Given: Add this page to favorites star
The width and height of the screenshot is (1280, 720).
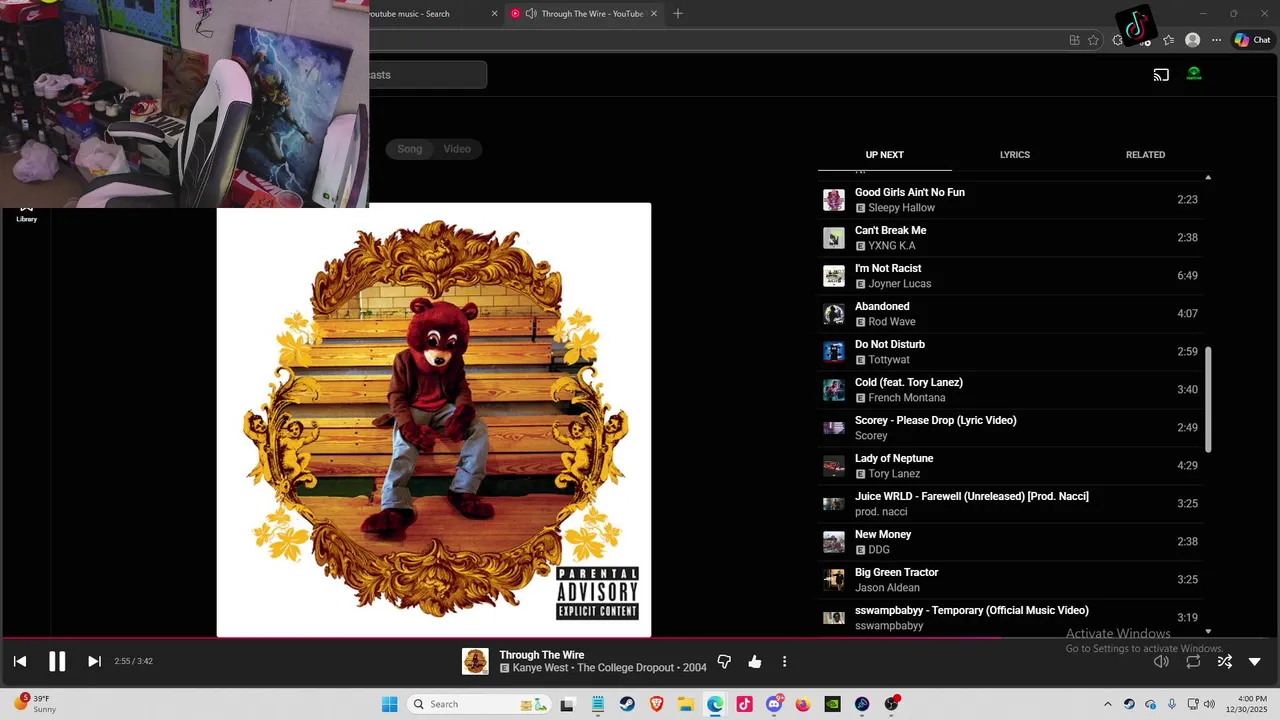Looking at the screenshot, I should (1093, 40).
